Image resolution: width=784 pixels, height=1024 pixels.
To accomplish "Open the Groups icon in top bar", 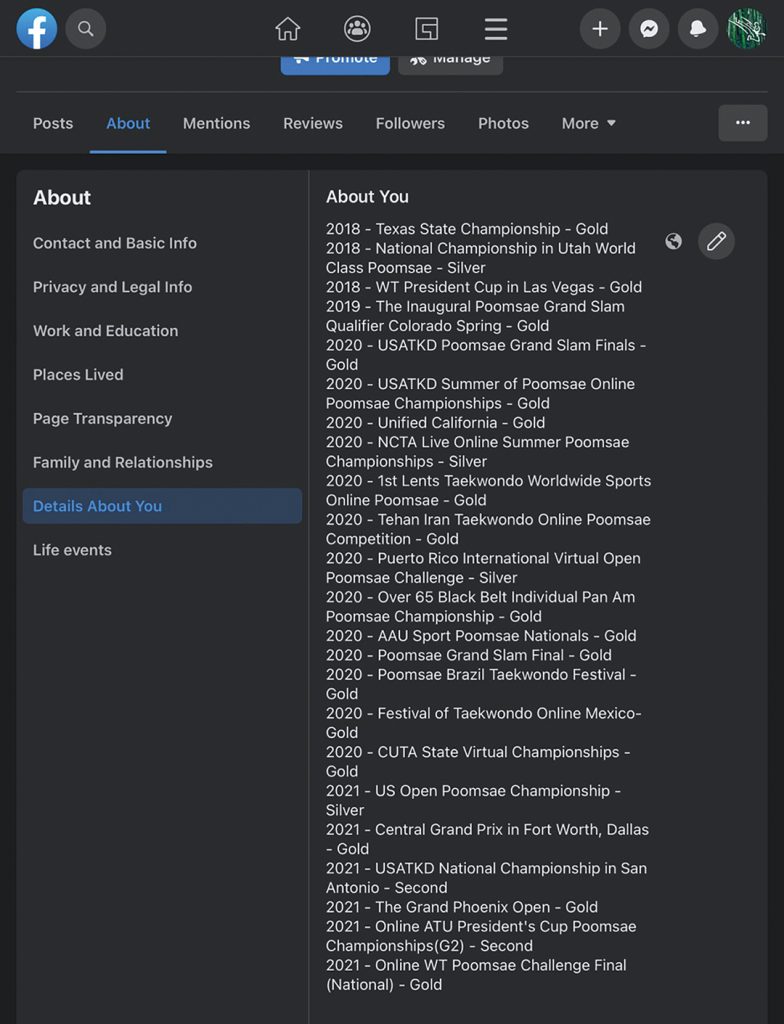I will tap(357, 29).
